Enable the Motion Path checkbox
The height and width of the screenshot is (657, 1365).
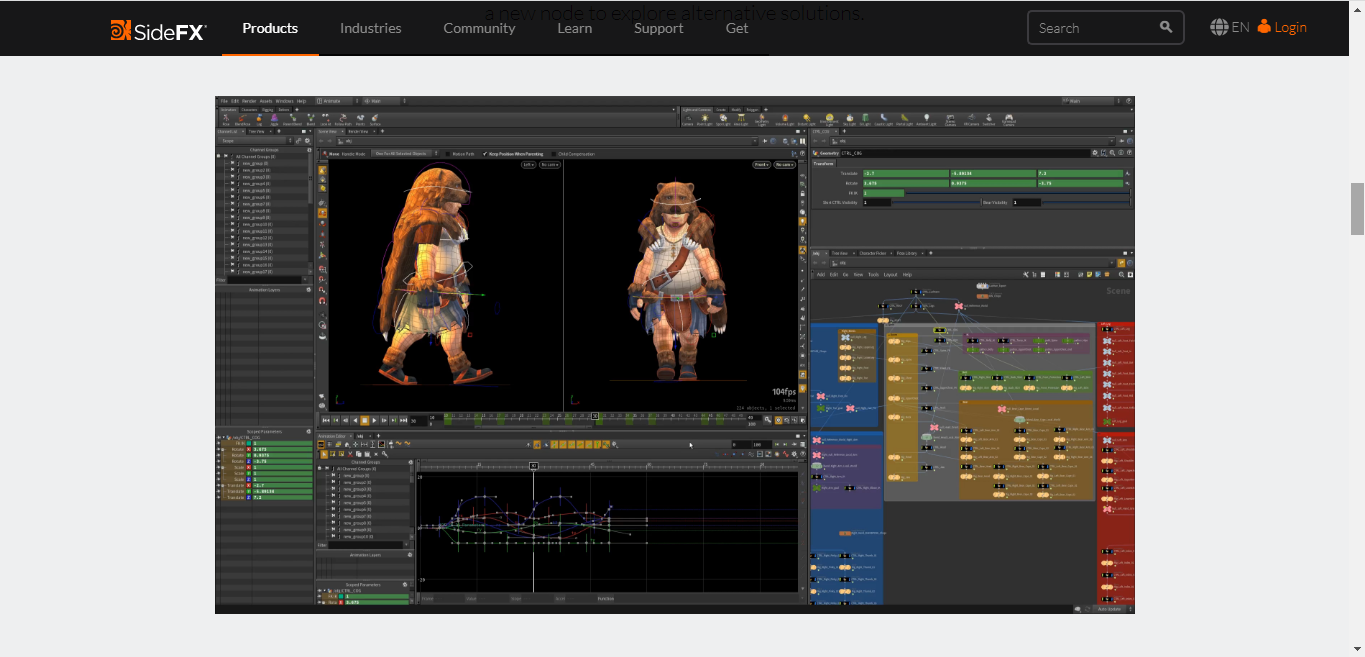[x=448, y=154]
